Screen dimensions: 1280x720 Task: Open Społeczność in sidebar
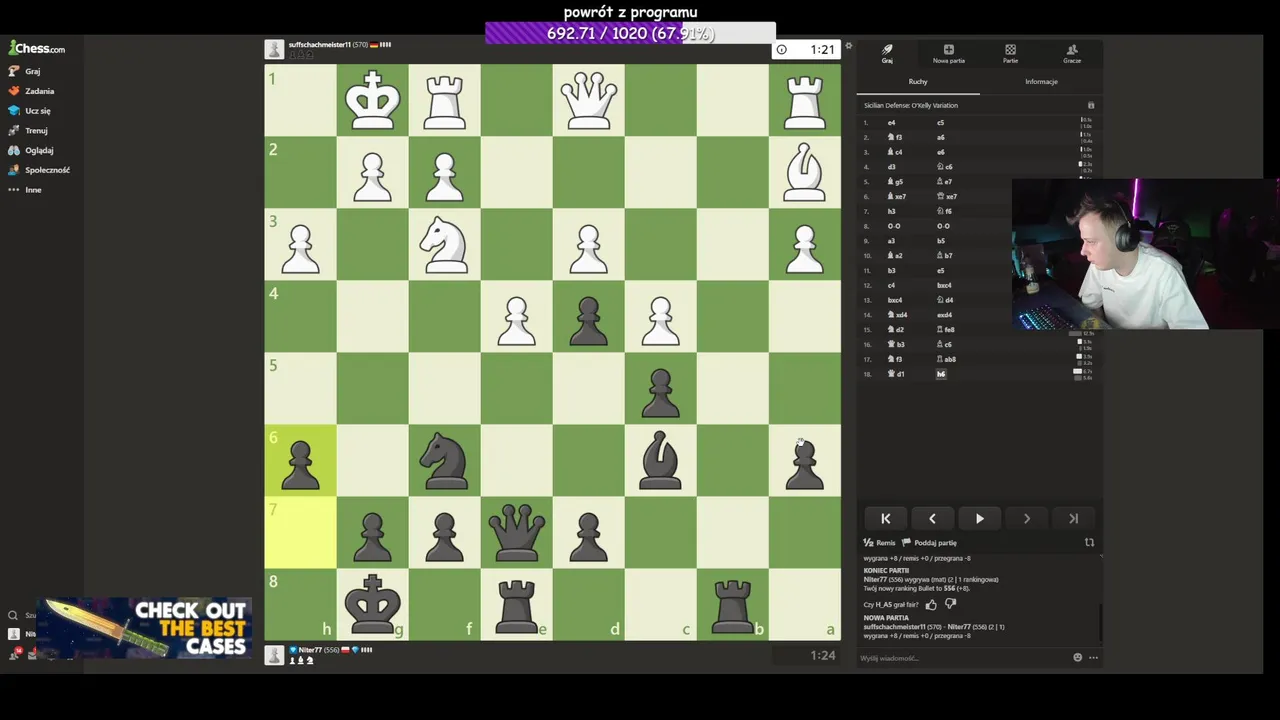(x=39, y=170)
